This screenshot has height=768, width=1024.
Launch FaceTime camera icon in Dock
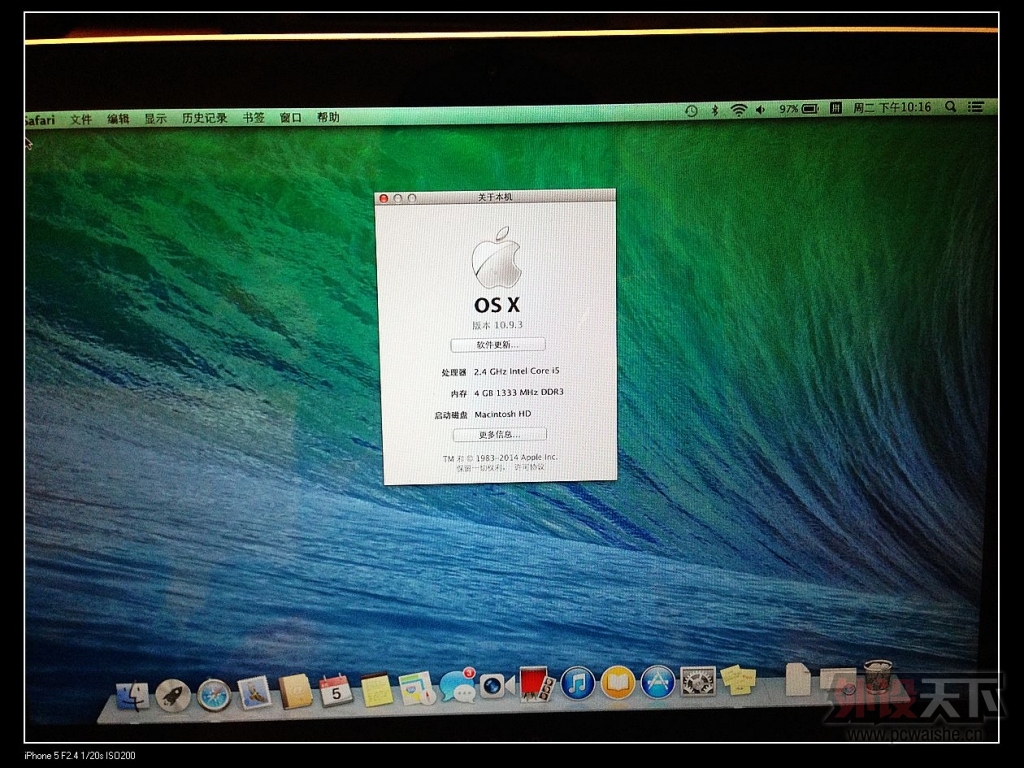click(496, 686)
